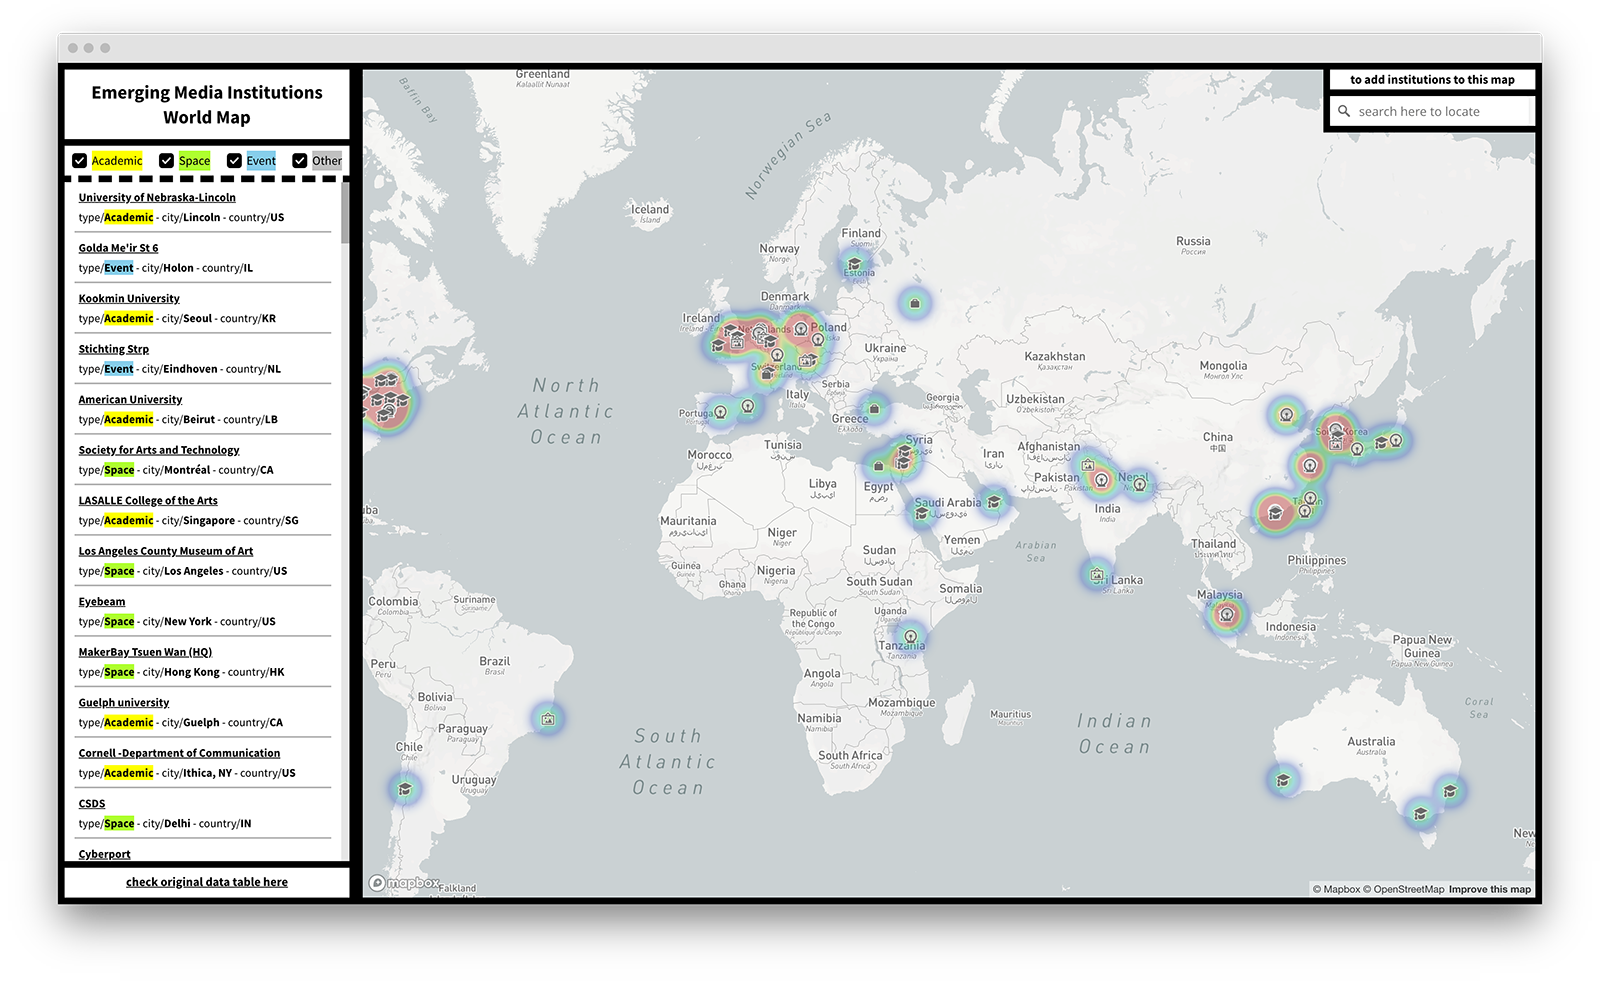Image resolution: width=1600 pixels, height=987 pixels.
Task: Open Los Angeles County Museum of Art
Action: [166, 551]
